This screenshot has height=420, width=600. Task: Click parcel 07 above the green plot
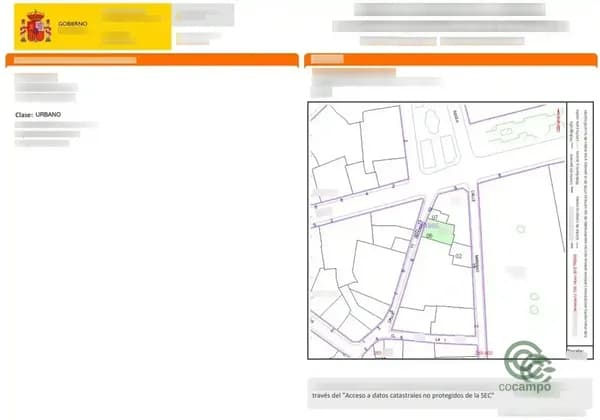(x=434, y=217)
